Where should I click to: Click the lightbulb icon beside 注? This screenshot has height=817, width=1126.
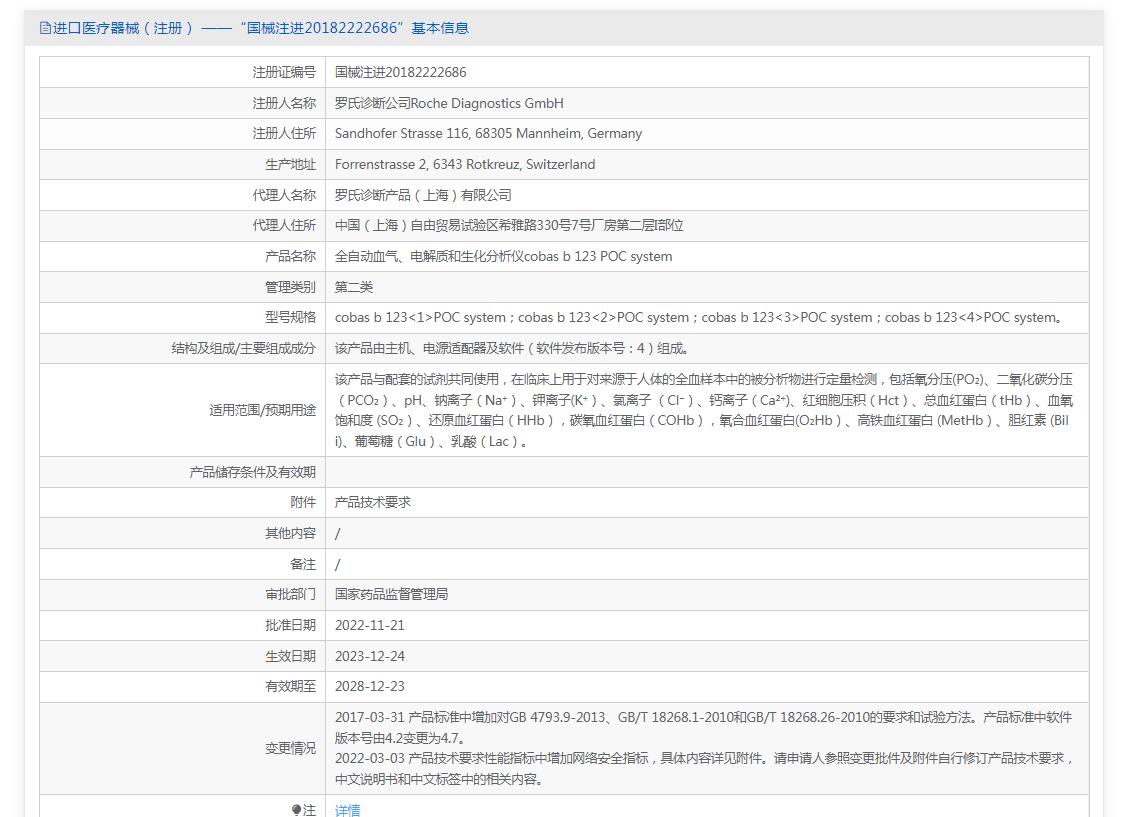tap(297, 810)
